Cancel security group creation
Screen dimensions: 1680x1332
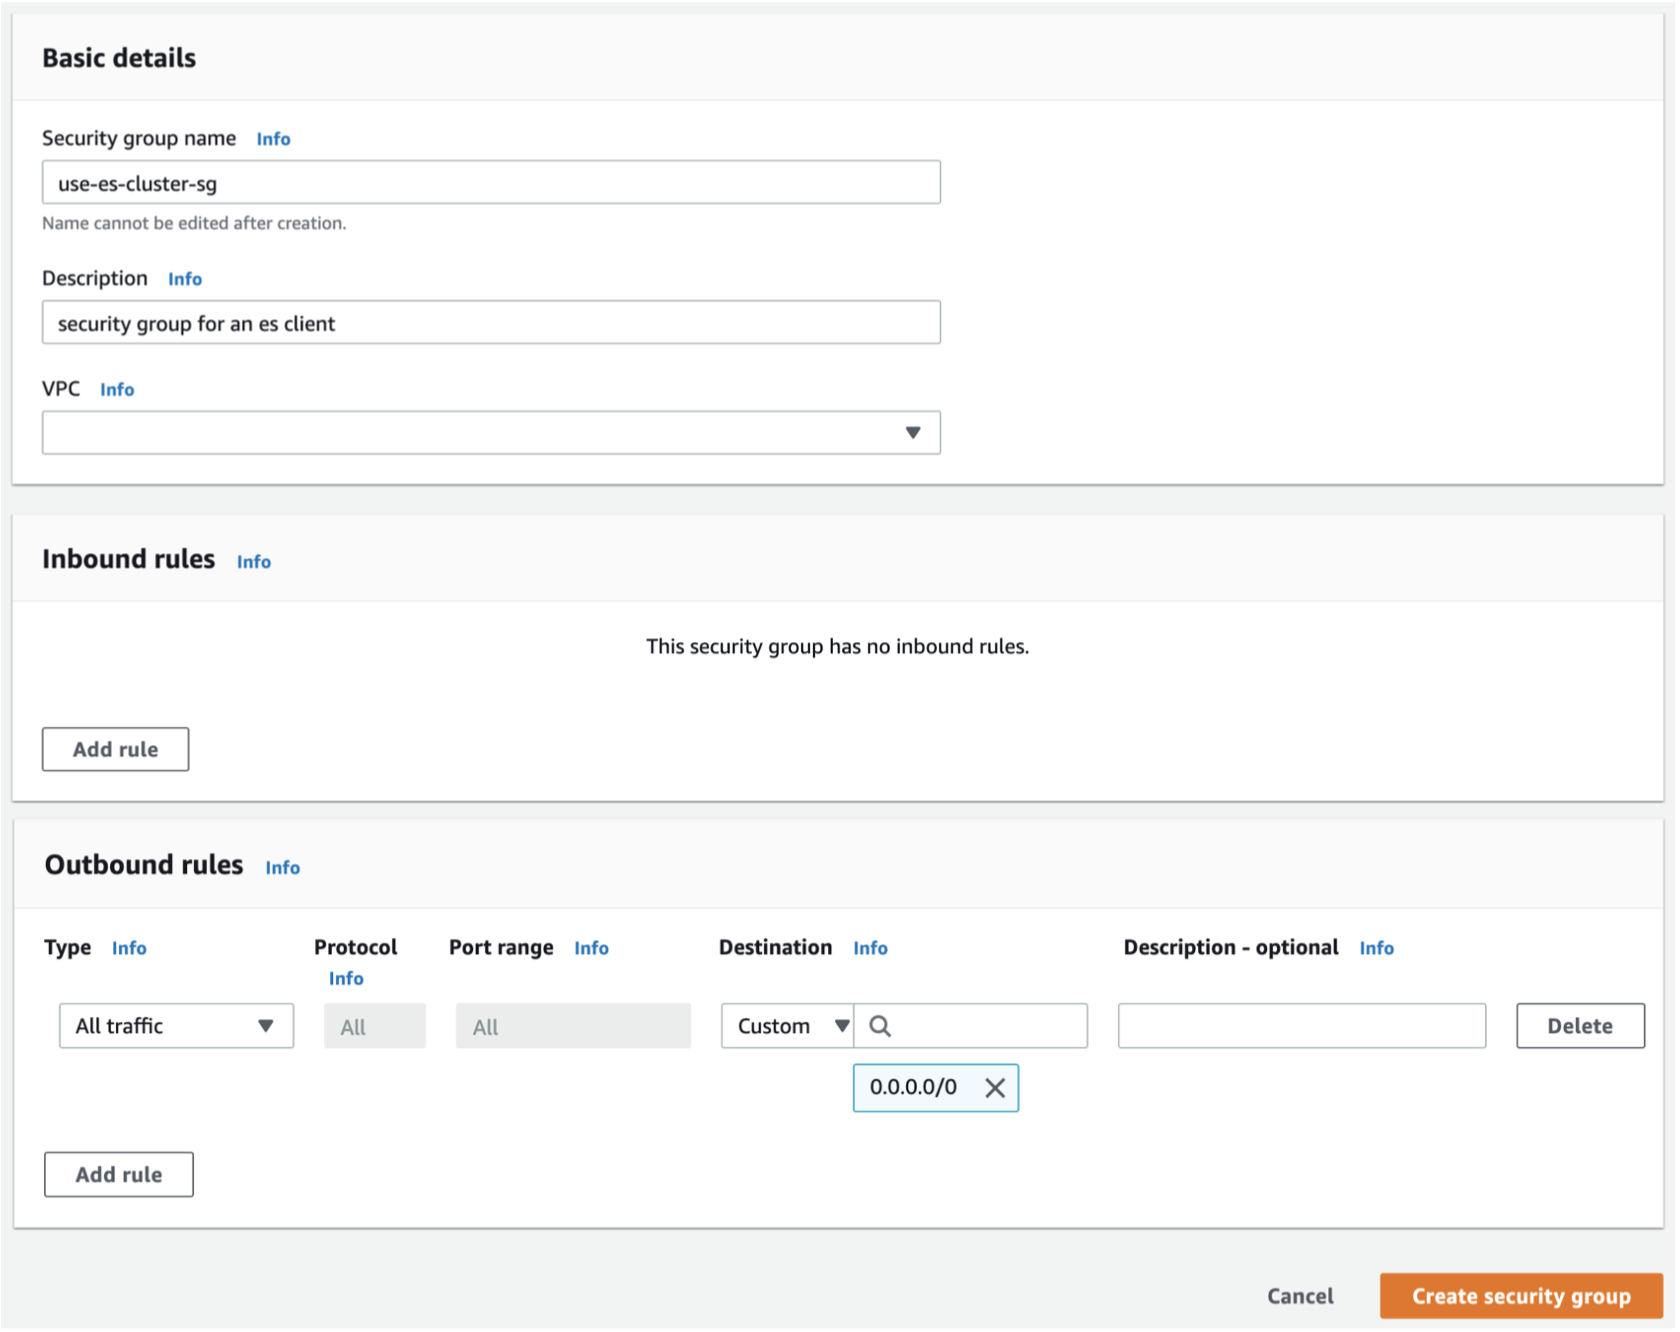tap(1300, 1297)
